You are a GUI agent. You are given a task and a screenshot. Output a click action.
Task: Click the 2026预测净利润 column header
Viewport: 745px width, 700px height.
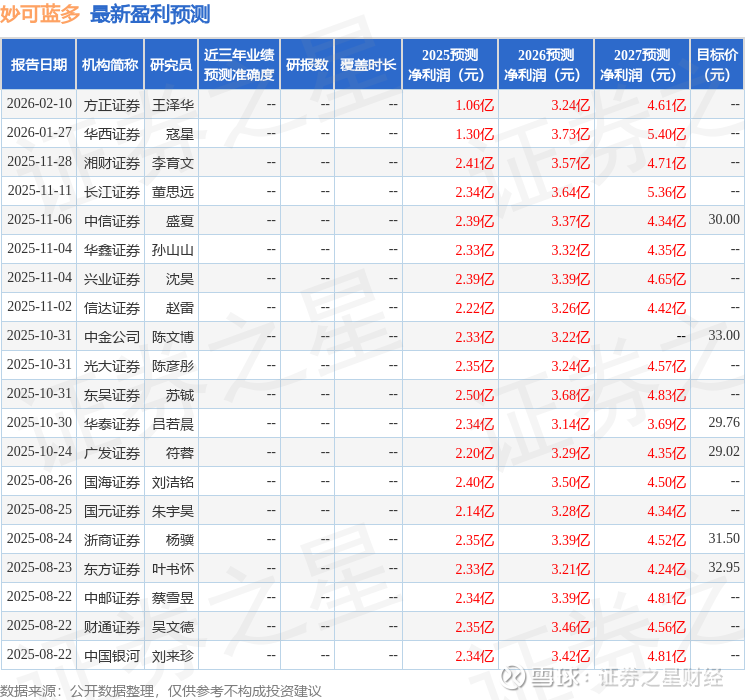546,65
